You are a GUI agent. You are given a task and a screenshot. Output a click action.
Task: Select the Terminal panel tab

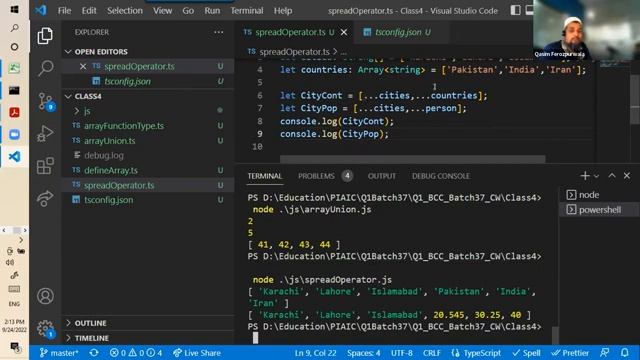point(264,176)
